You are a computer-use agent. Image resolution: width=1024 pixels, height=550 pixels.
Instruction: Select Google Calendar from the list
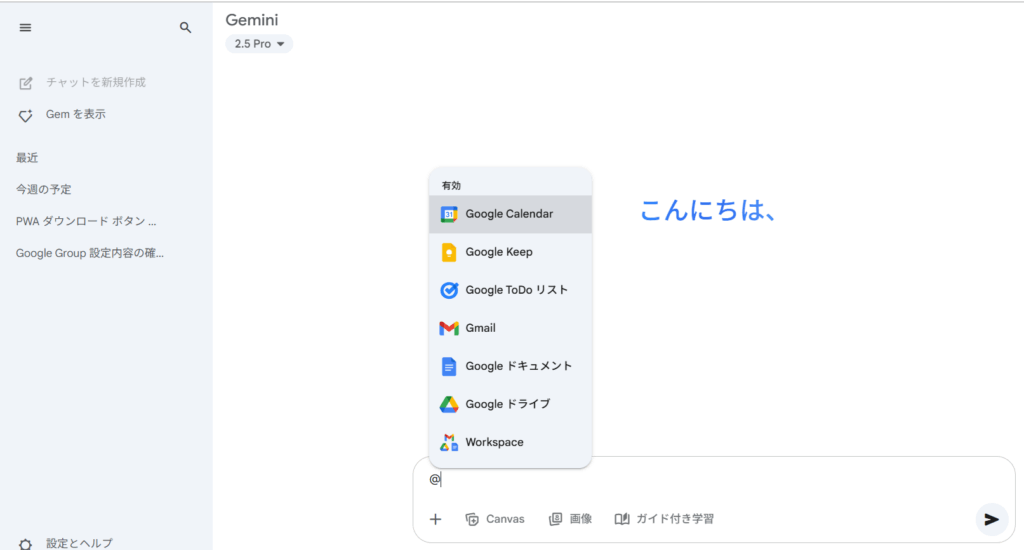(x=510, y=214)
